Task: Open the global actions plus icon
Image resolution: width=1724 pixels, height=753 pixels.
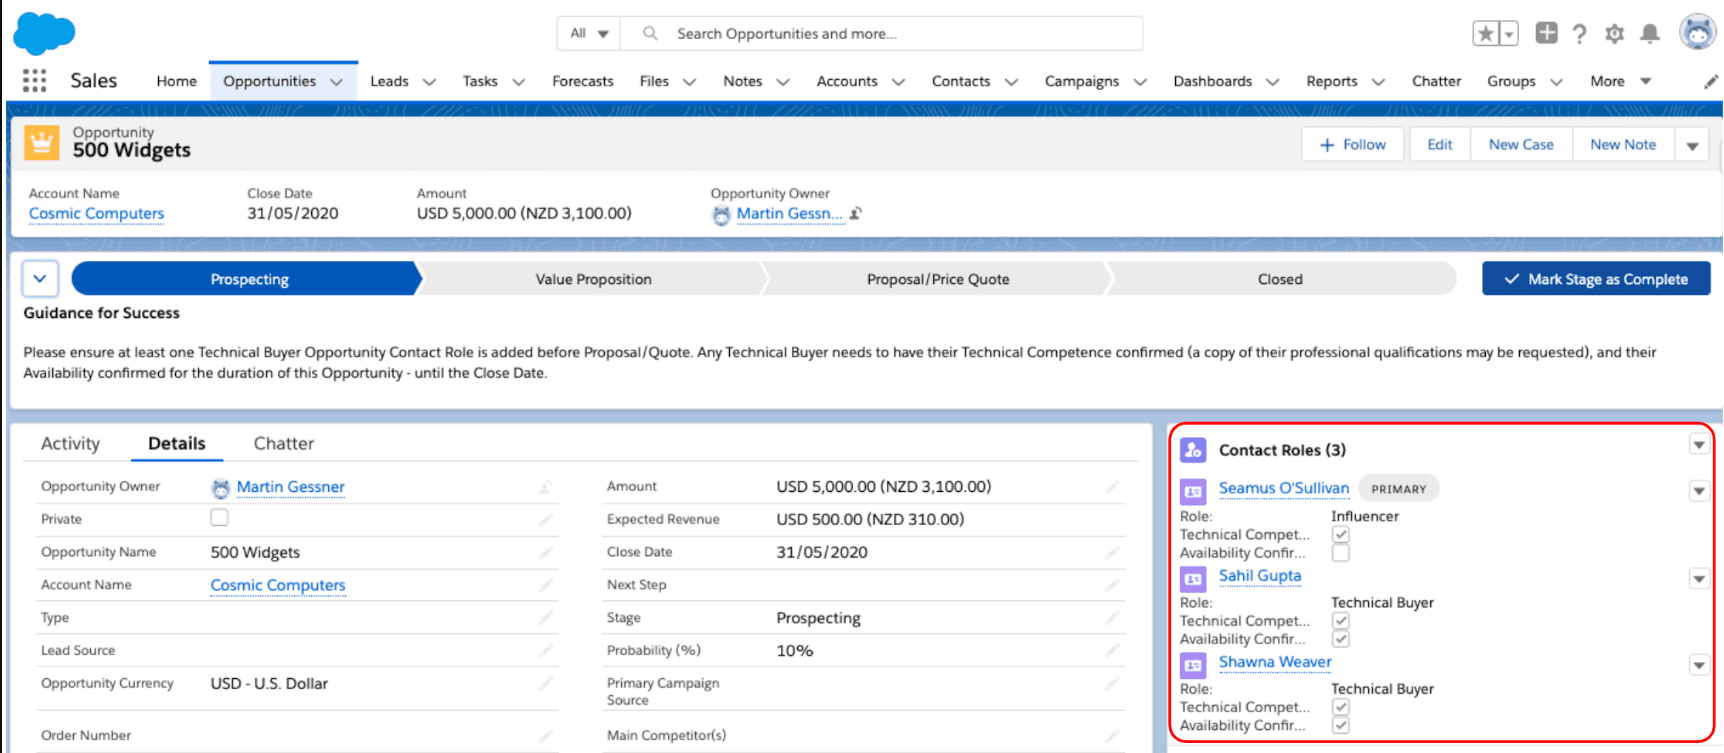Action: [x=1546, y=33]
